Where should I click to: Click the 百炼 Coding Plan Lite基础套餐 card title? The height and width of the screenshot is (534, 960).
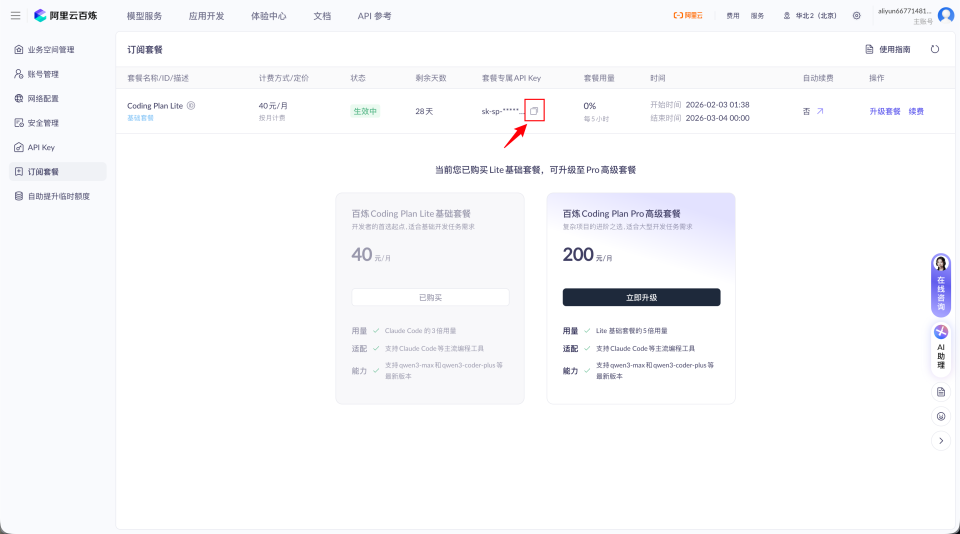411,214
